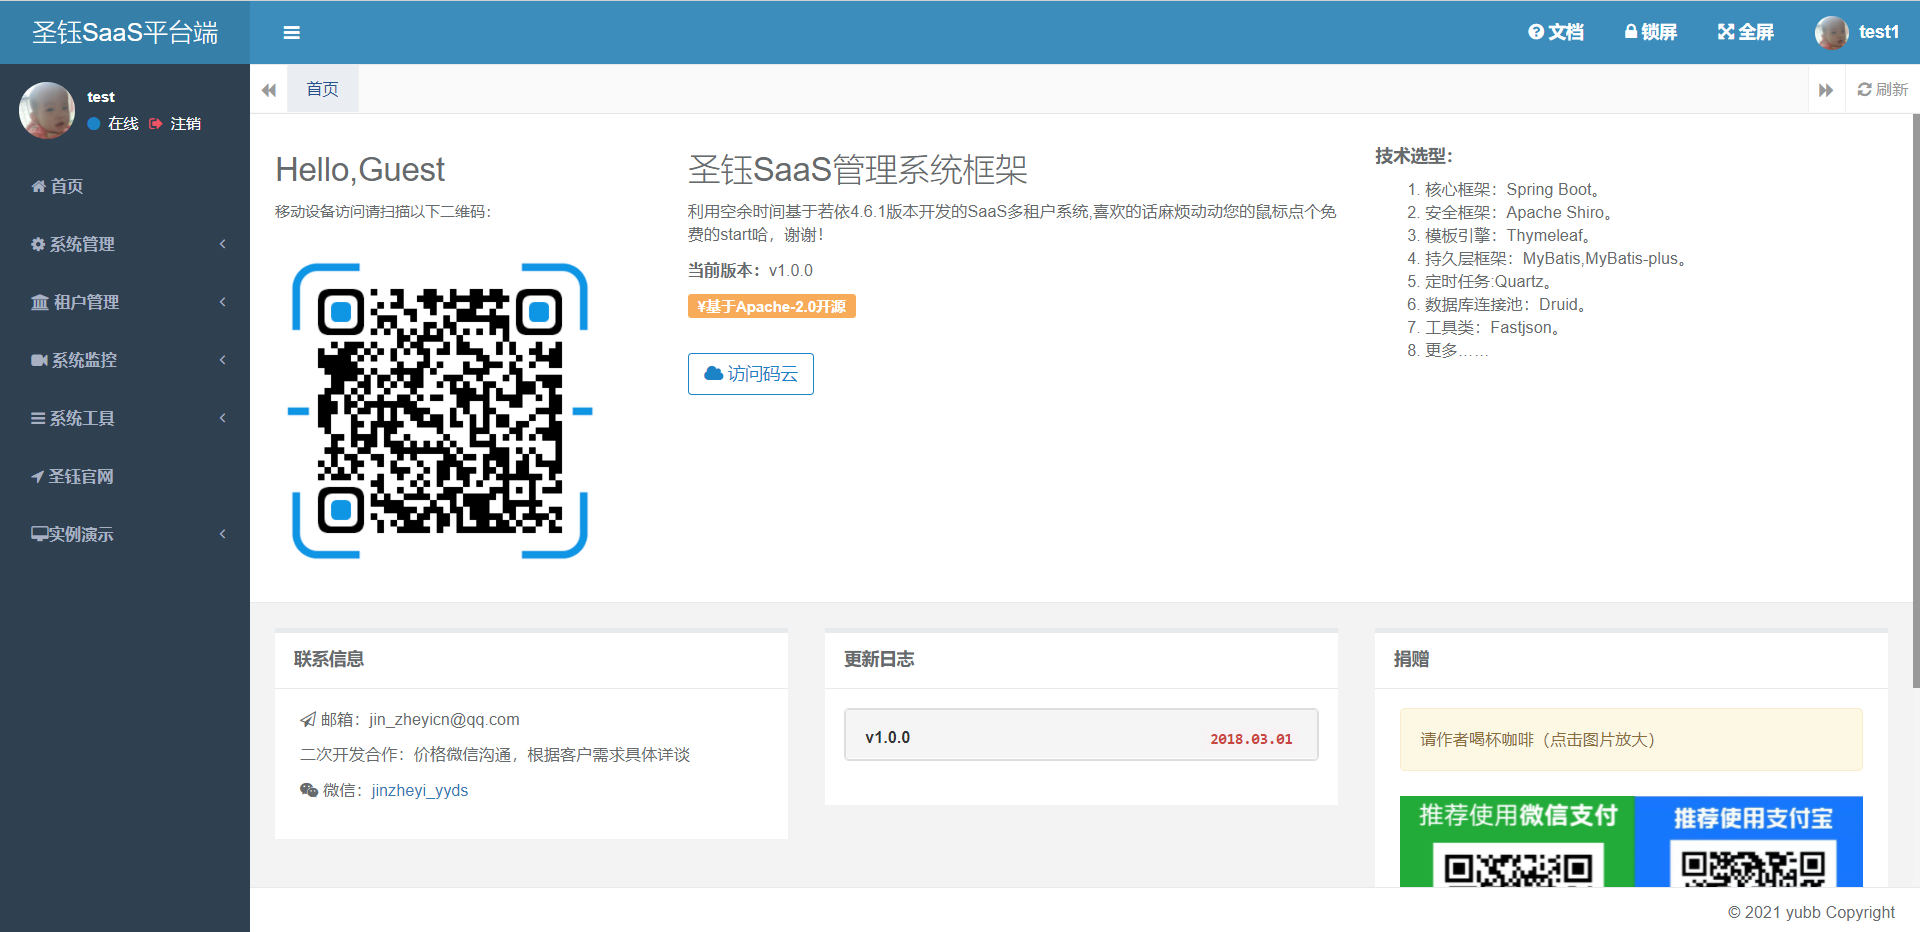
Task: Lock the screen with 锁屏
Action: 1651,32
